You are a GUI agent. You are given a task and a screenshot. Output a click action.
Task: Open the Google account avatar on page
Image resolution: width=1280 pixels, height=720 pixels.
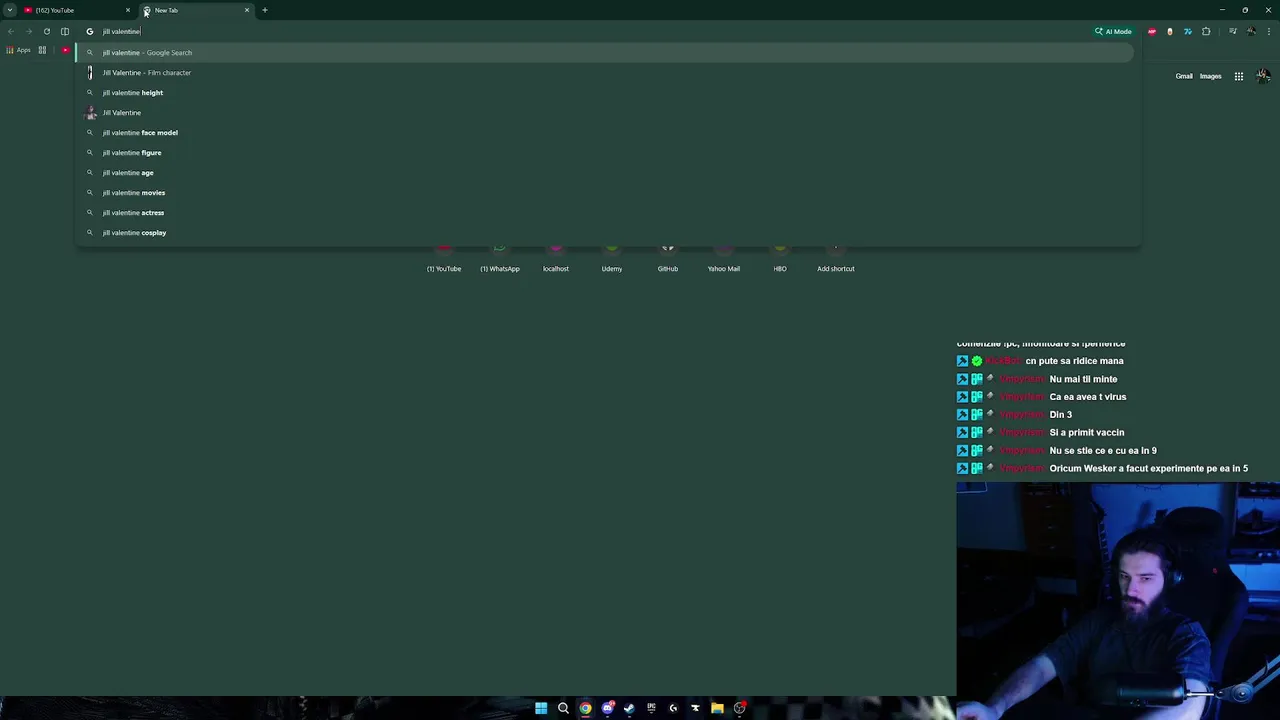coord(1263,76)
